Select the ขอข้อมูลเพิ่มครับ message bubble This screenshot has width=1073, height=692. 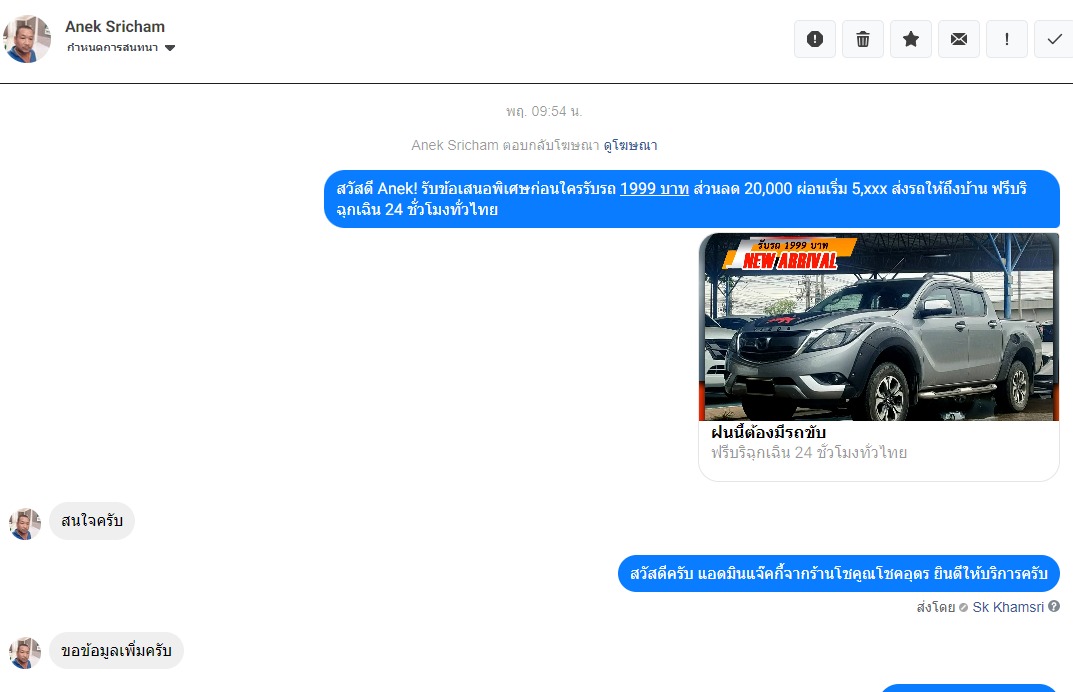[116, 650]
